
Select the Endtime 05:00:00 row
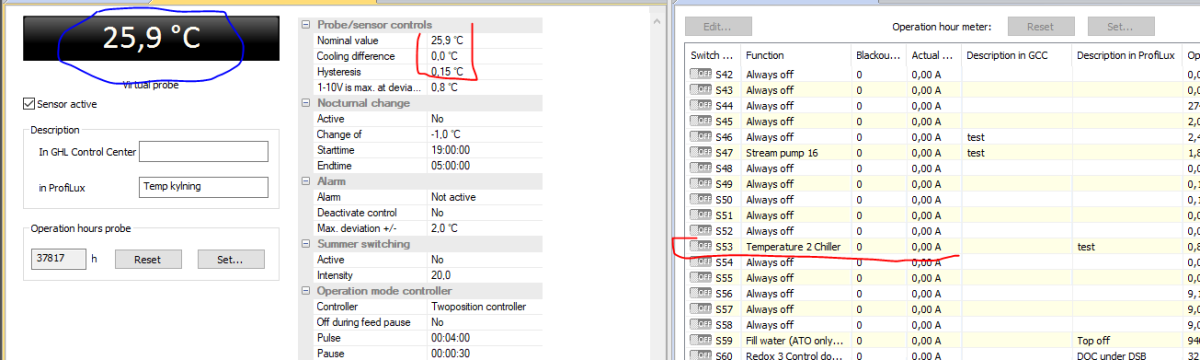[x=429, y=166]
